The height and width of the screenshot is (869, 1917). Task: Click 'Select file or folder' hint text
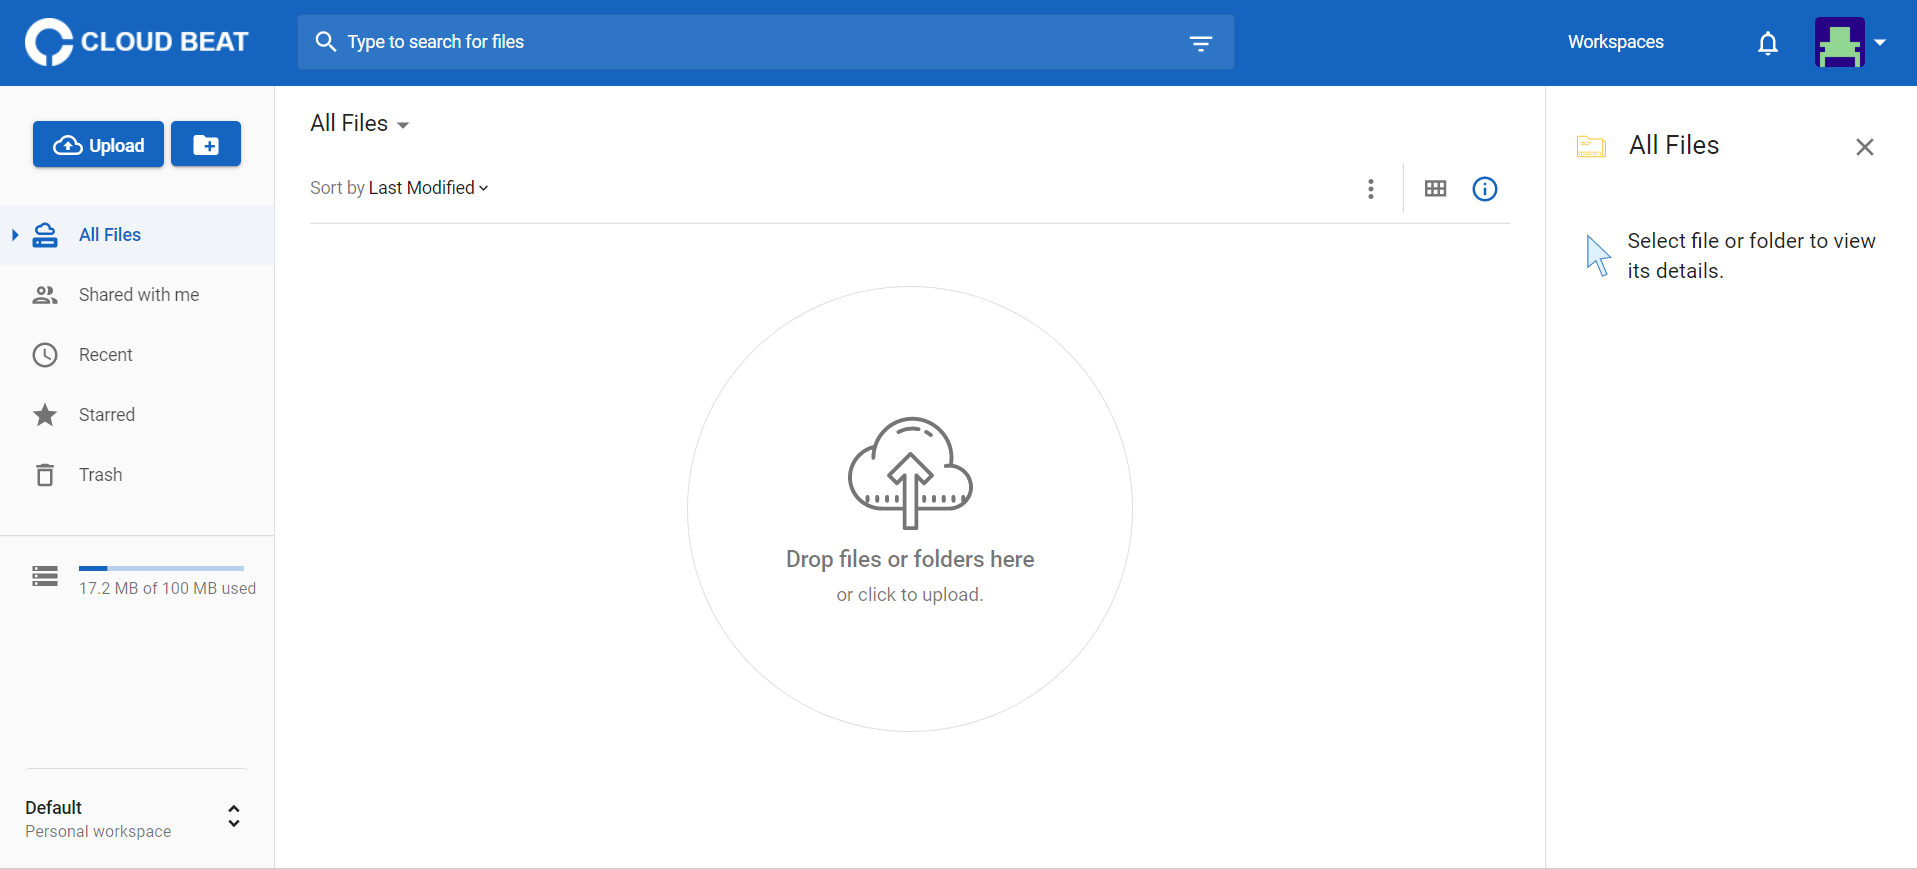point(1751,256)
